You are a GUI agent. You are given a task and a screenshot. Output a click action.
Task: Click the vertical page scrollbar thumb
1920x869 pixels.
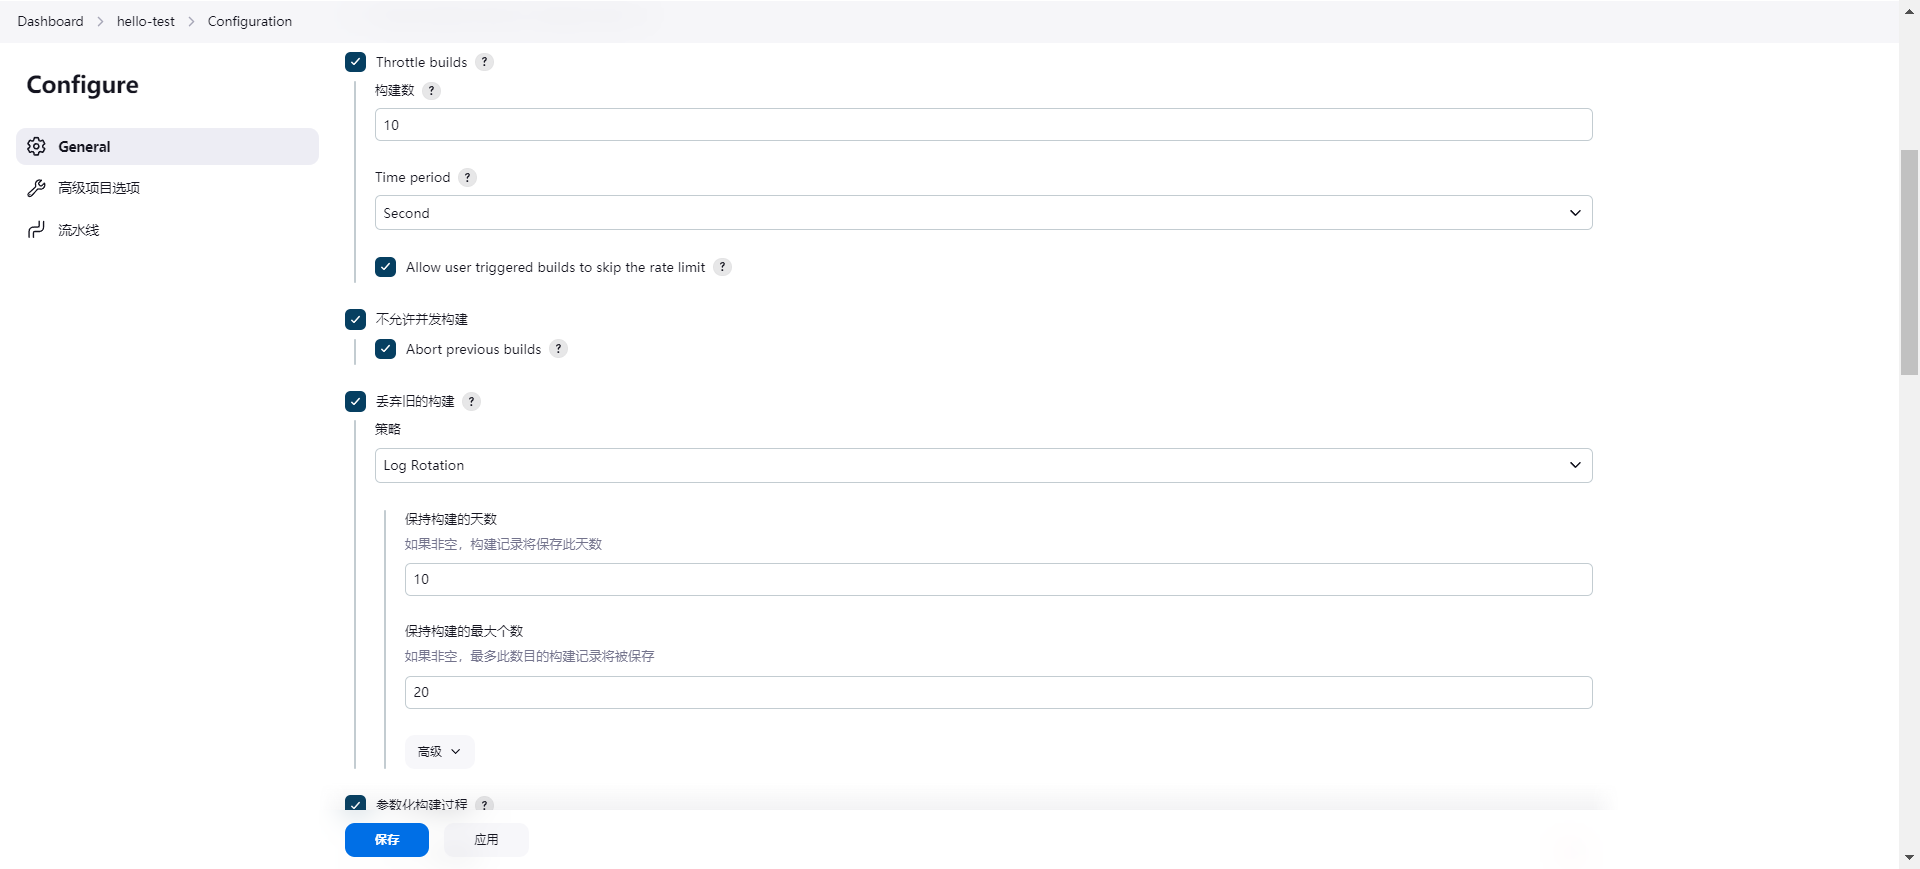[x=1909, y=262]
